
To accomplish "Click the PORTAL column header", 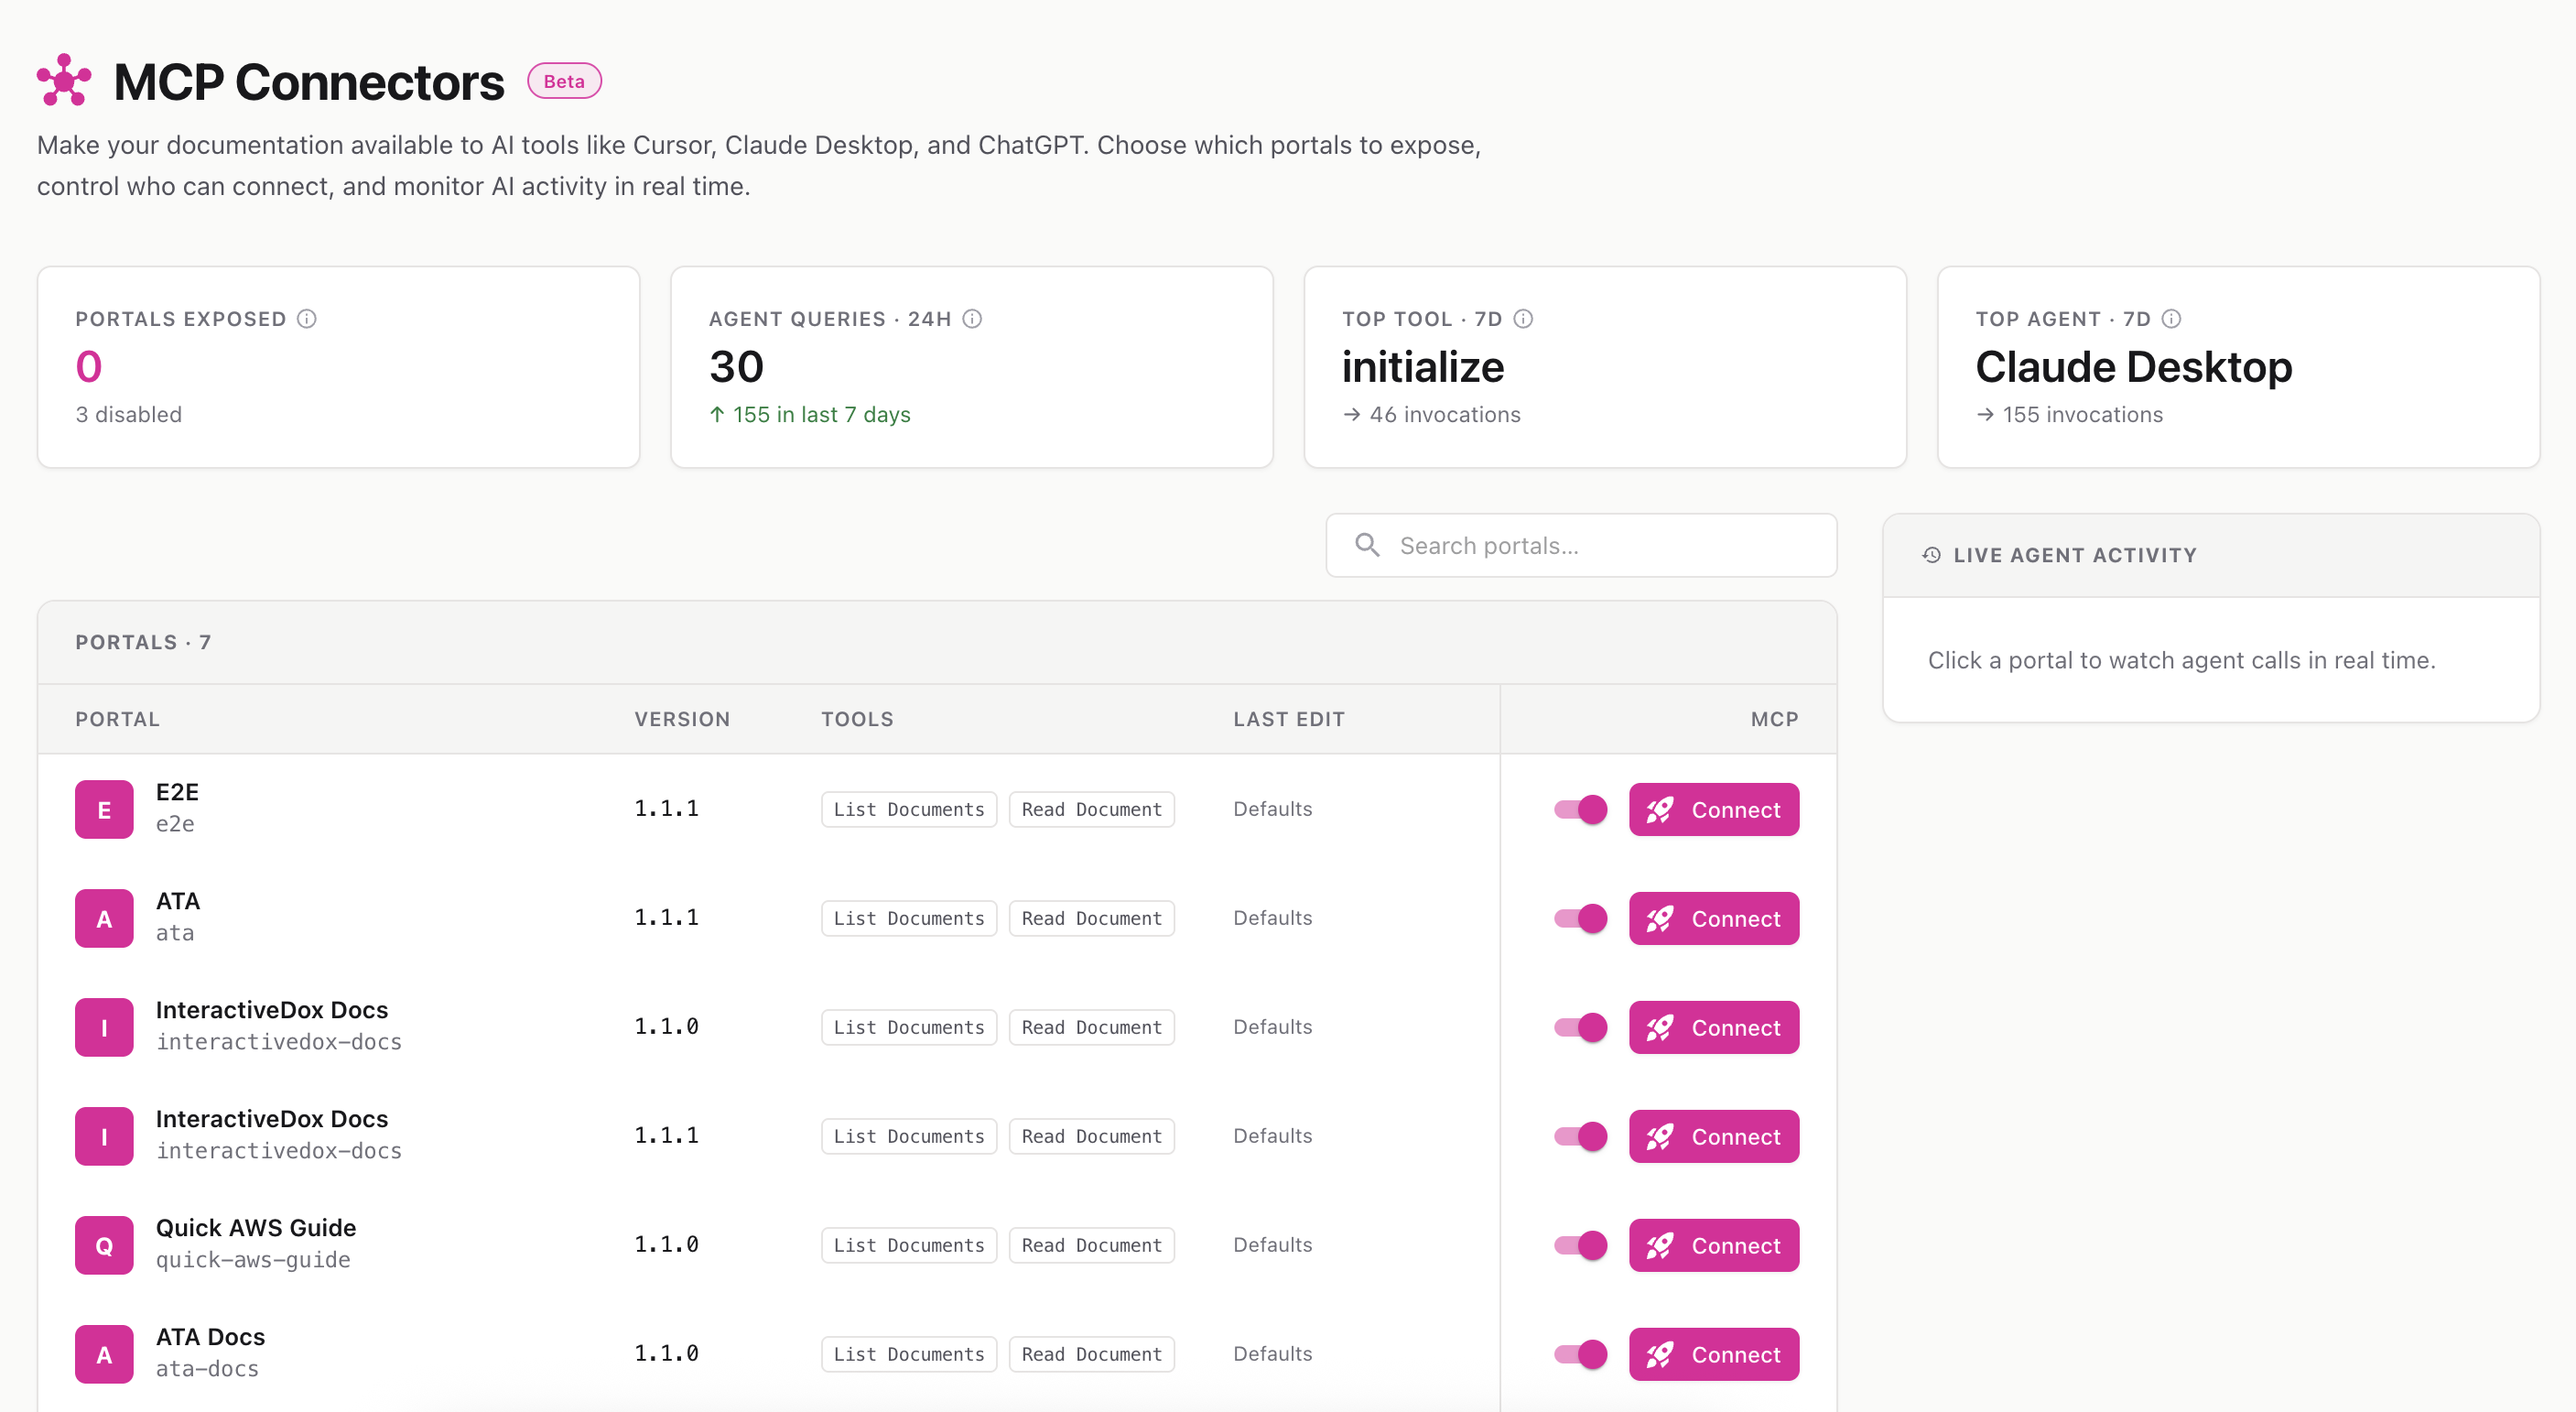I will click(x=118, y=719).
